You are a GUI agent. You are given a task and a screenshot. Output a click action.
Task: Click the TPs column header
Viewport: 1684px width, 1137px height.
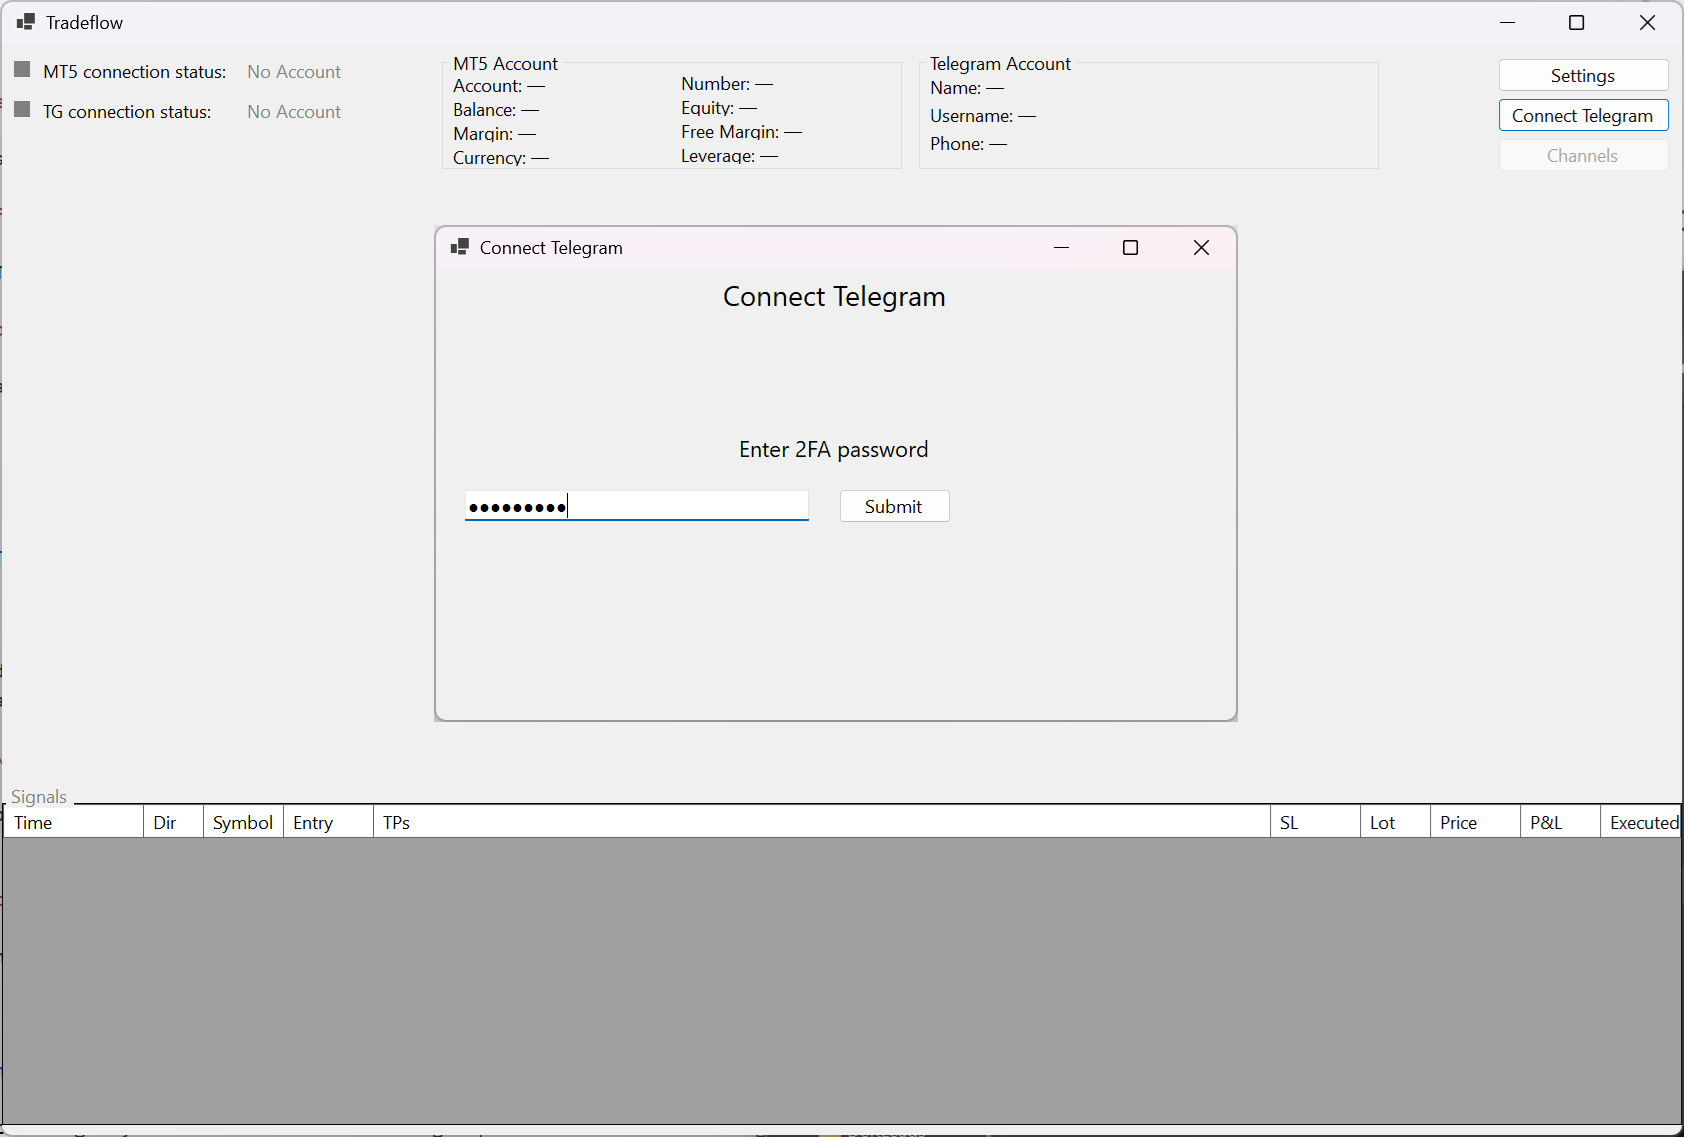[x=822, y=822]
